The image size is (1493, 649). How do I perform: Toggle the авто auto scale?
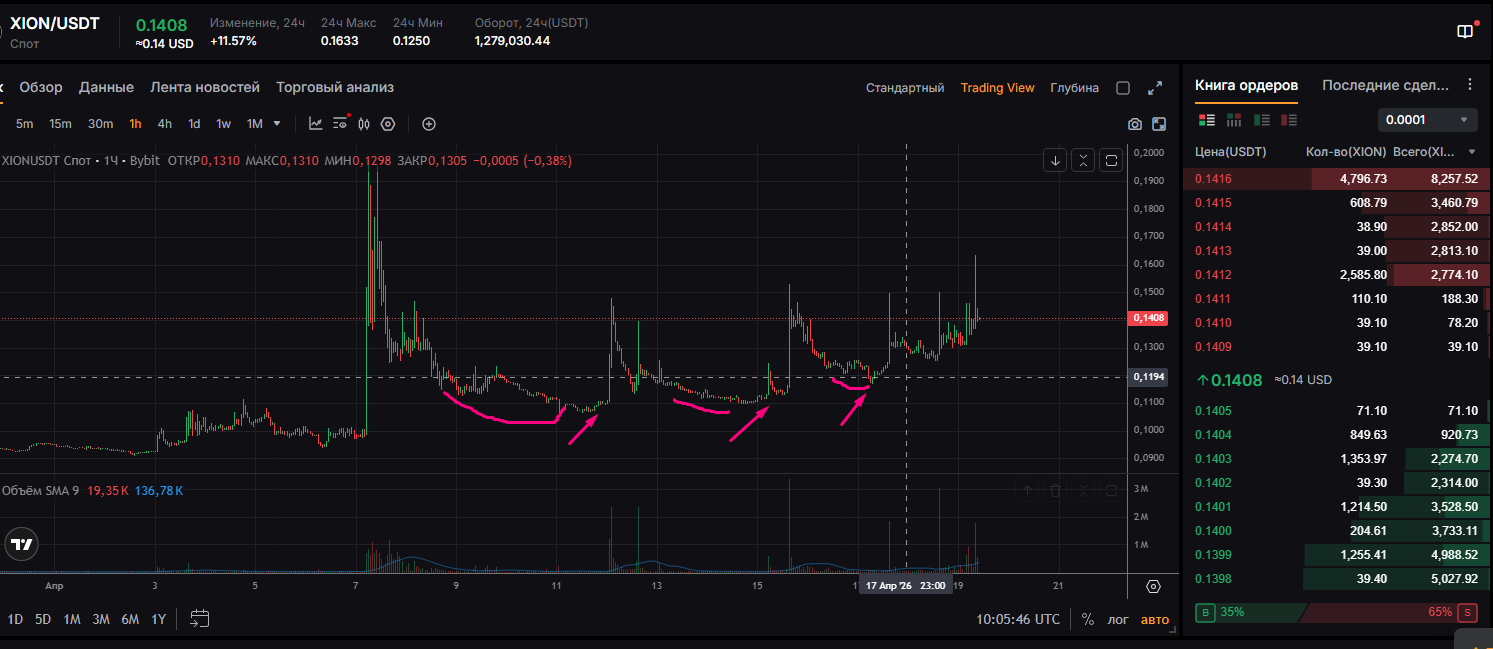click(x=1154, y=619)
